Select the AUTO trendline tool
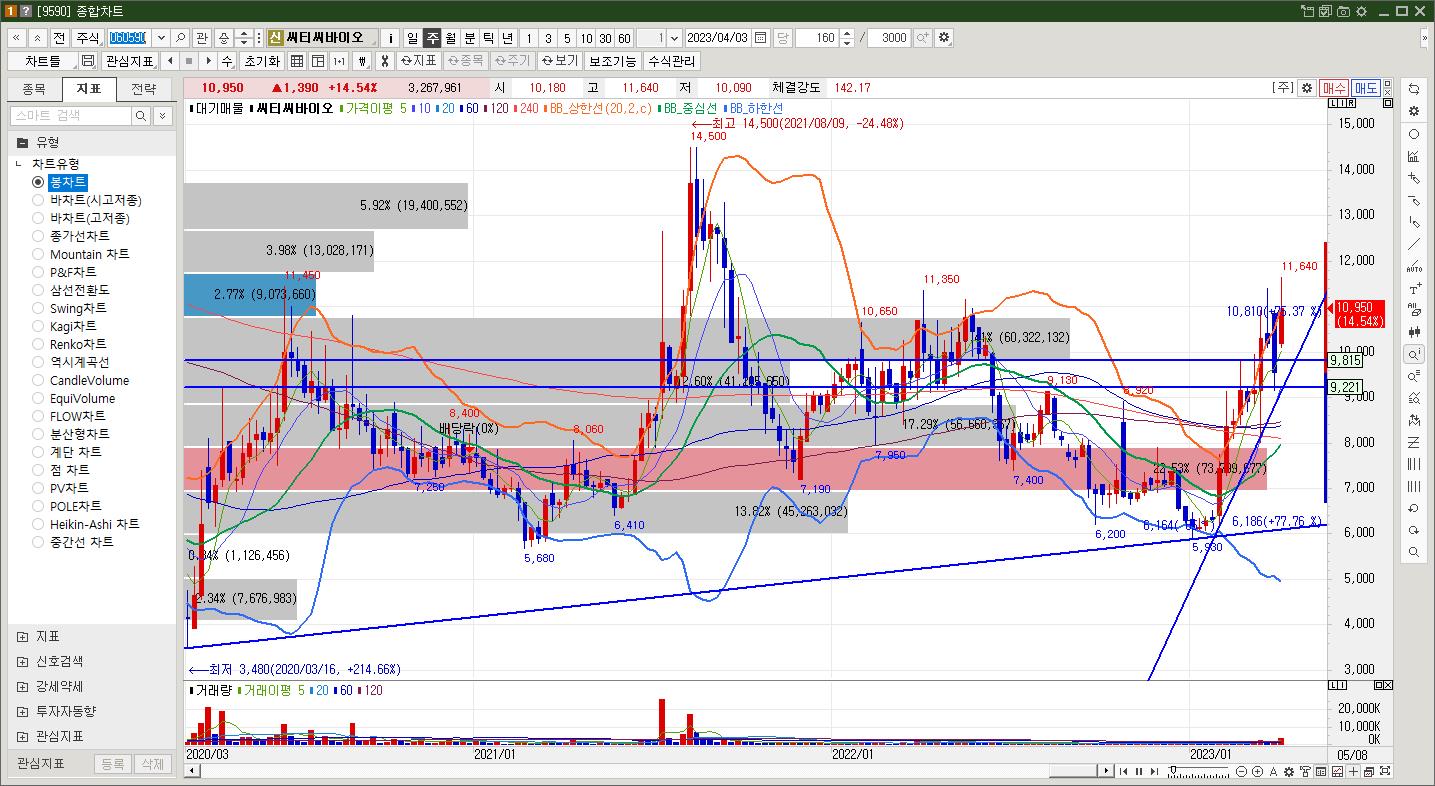 (1413, 267)
